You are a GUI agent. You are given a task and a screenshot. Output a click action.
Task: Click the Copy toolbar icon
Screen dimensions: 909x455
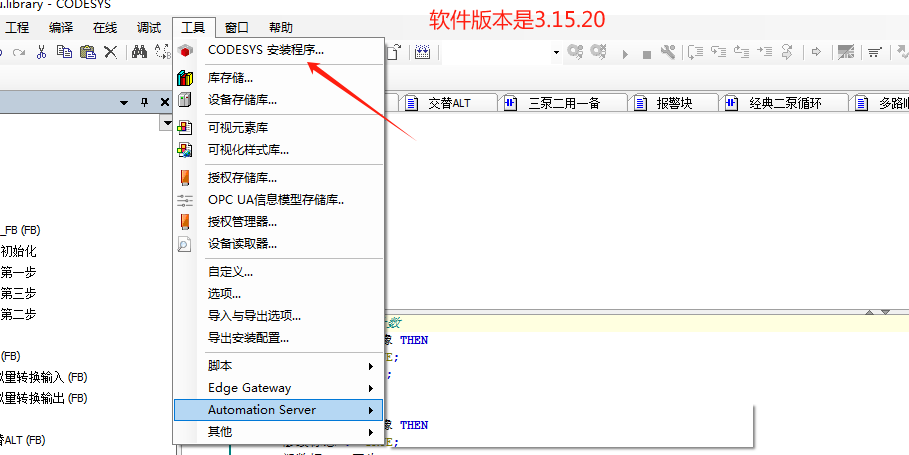pyautogui.click(x=64, y=52)
